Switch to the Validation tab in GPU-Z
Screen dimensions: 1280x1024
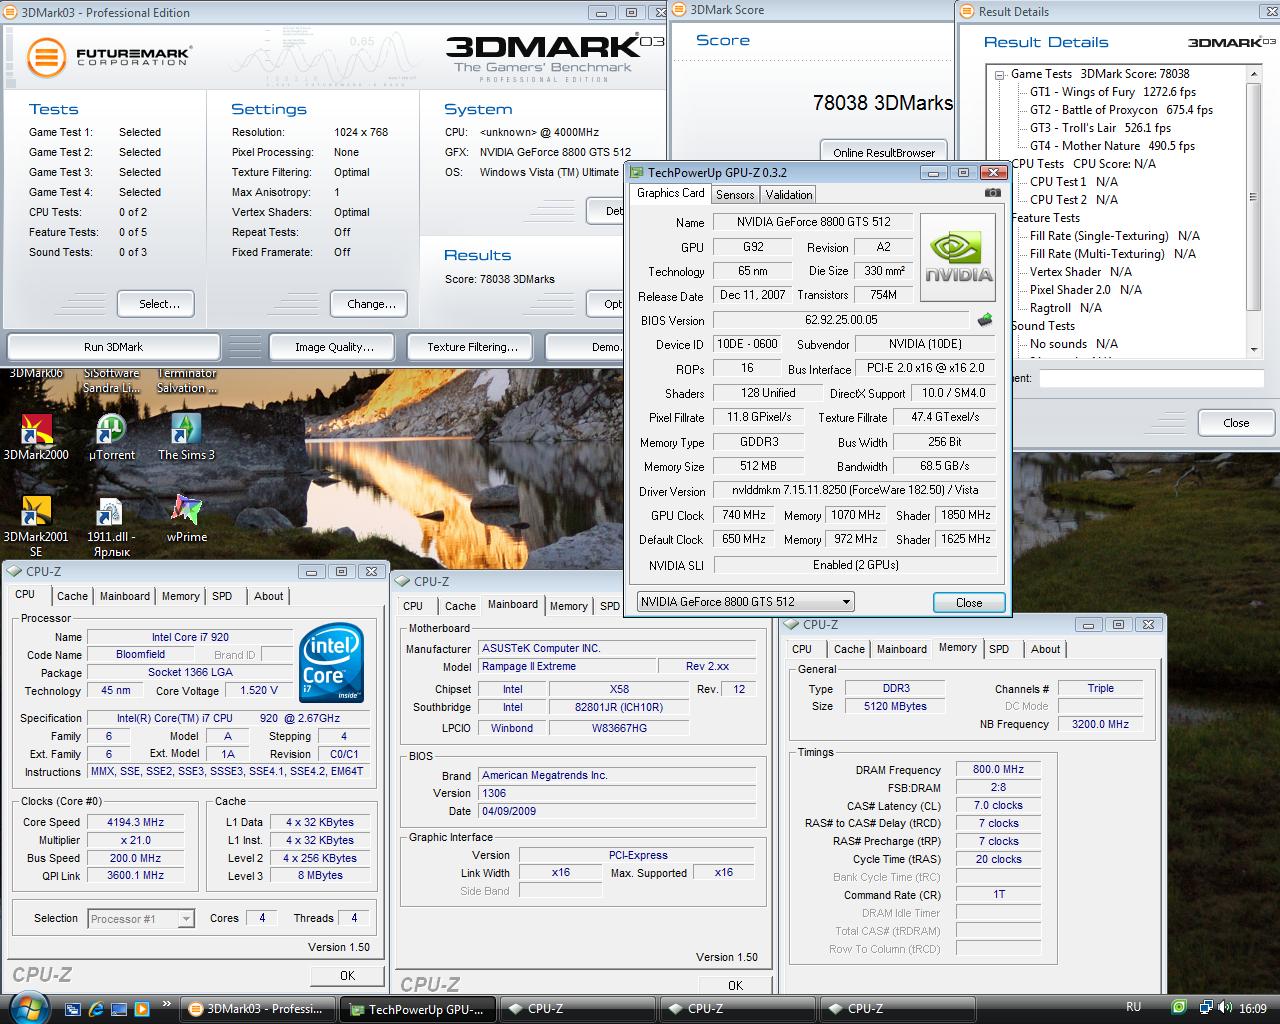[x=789, y=195]
